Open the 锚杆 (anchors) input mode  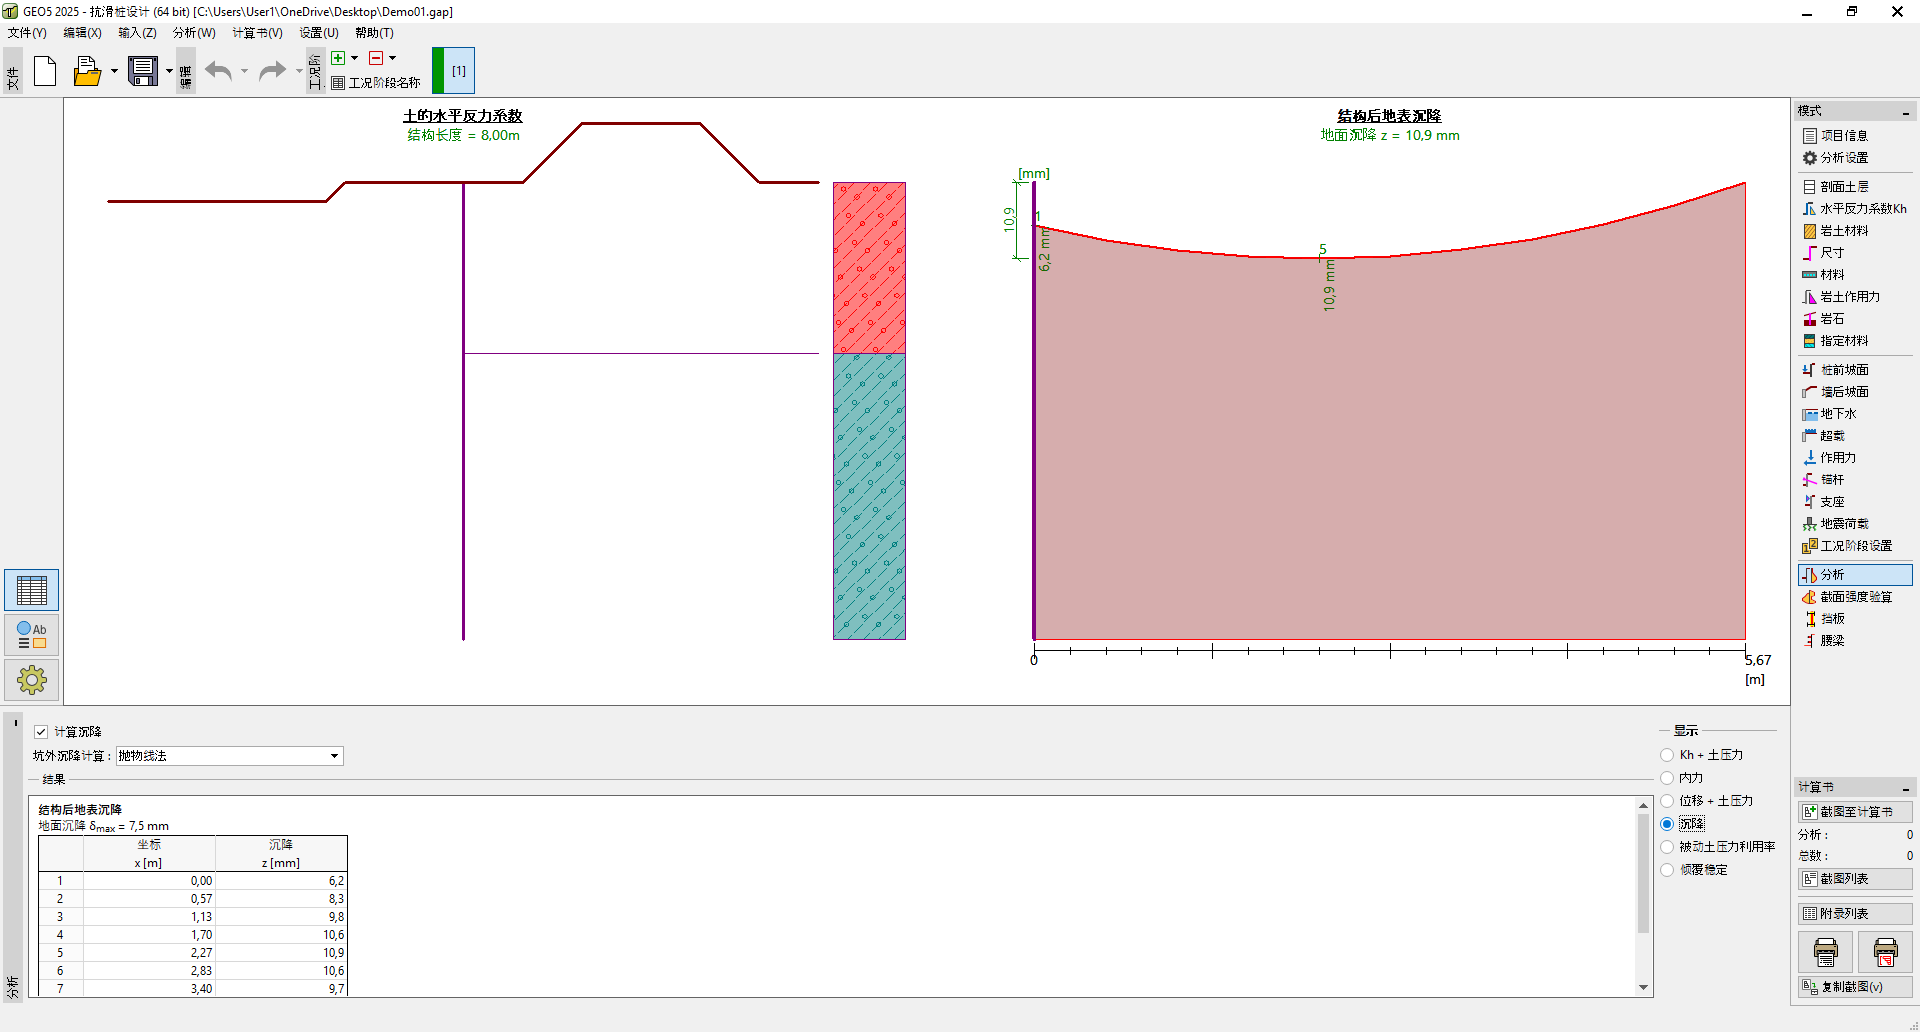[1831, 480]
